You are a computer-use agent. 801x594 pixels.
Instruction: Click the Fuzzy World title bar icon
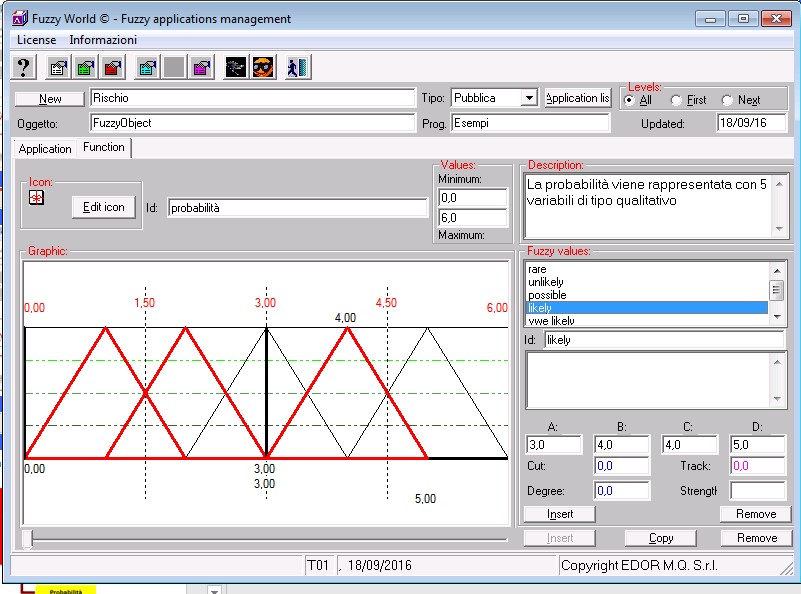(x=20, y=19)
